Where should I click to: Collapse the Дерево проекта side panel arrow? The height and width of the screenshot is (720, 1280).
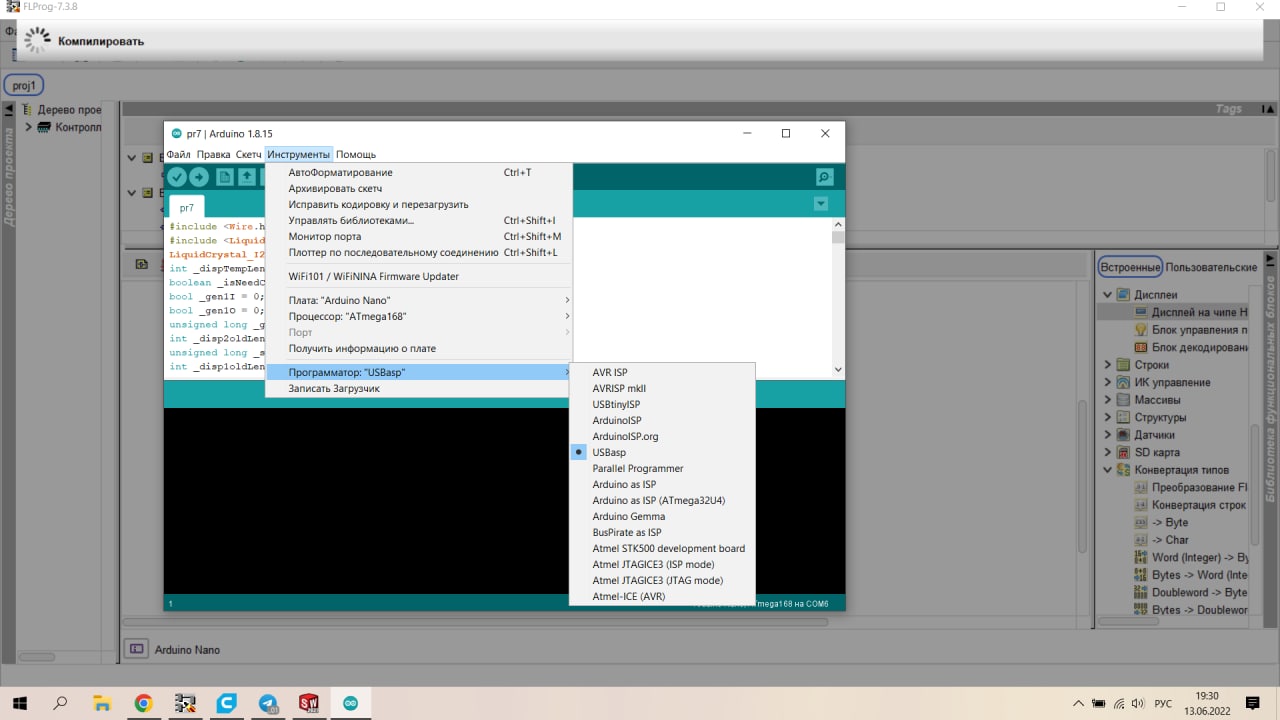point(8,110)
